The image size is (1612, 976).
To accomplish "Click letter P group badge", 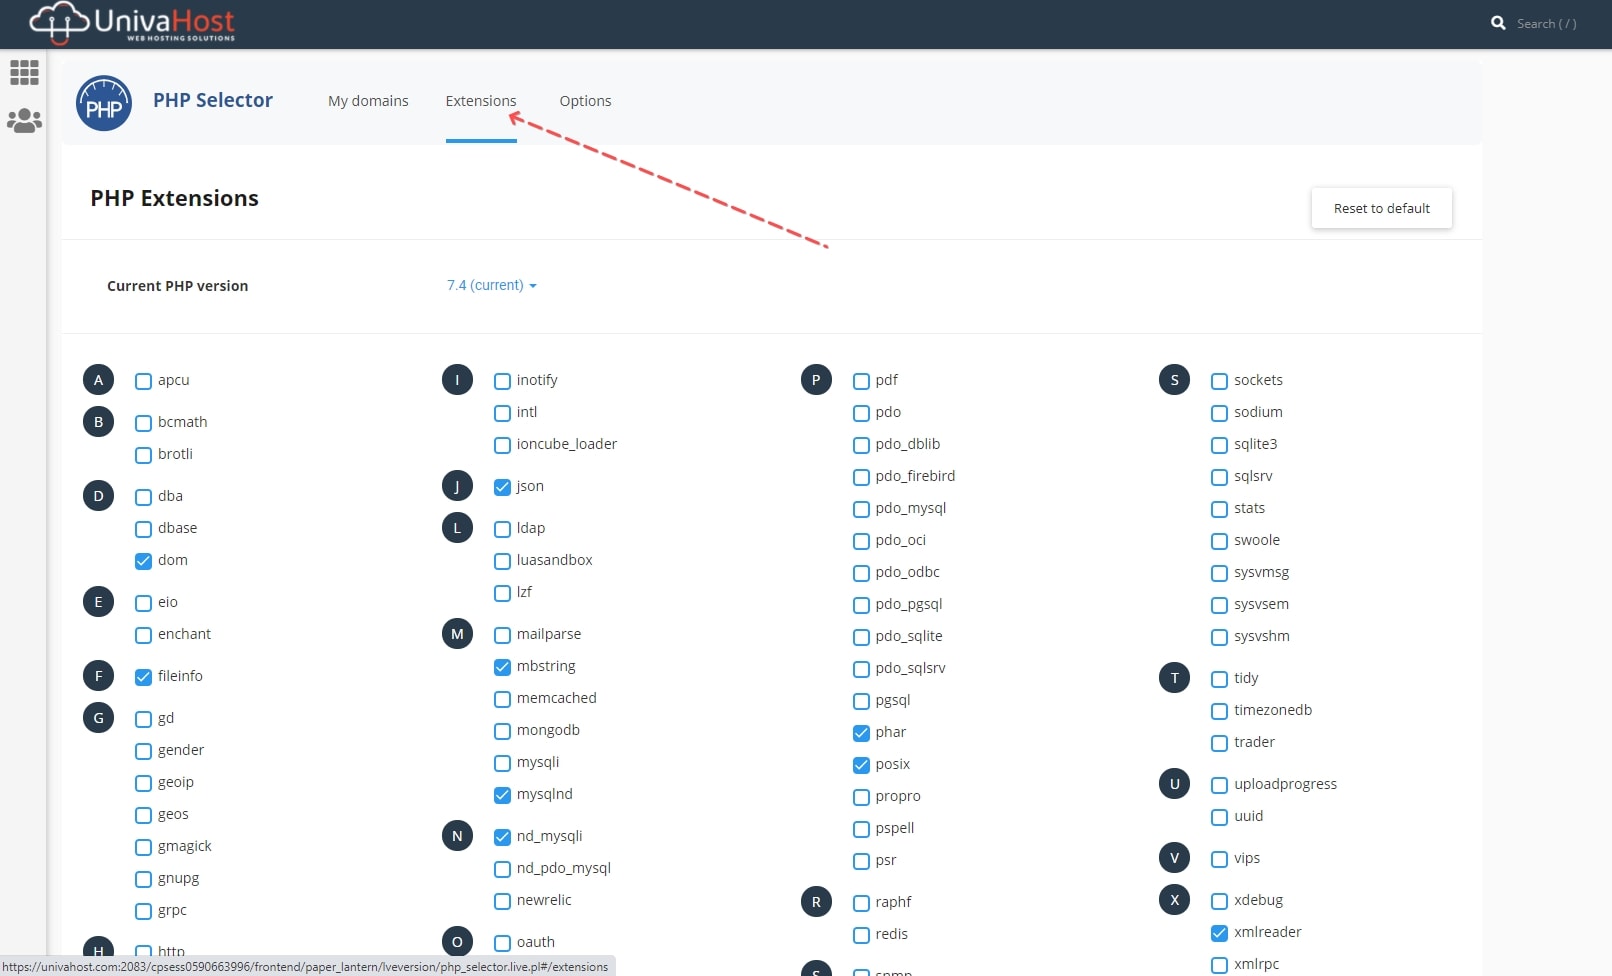I will point(816,380).
